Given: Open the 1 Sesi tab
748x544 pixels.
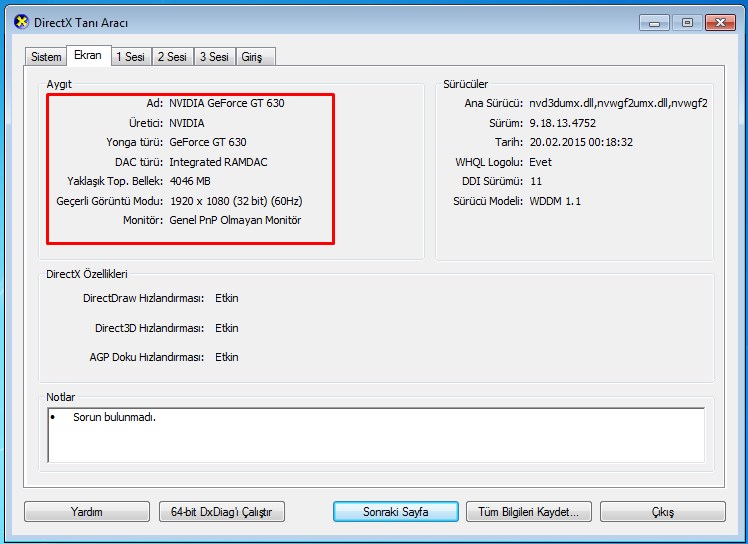Looking at the screenshot, I should click(x=130, y=57).
